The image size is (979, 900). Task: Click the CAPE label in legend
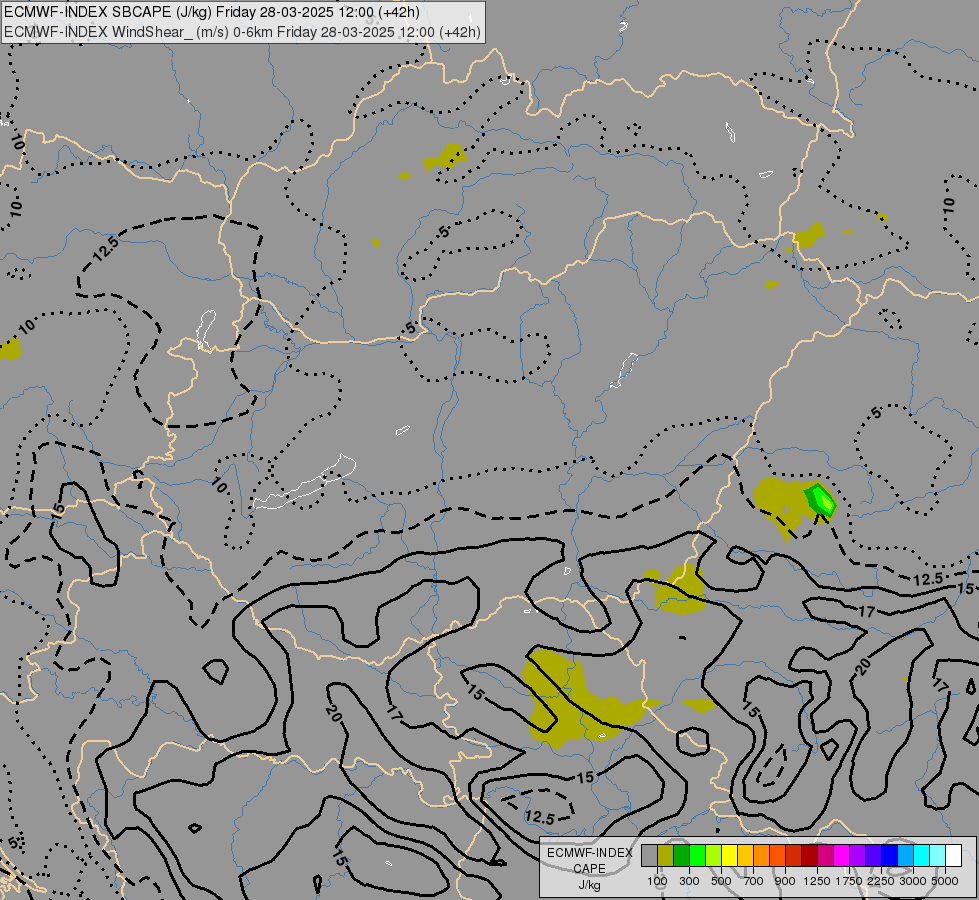coord(589,869)
